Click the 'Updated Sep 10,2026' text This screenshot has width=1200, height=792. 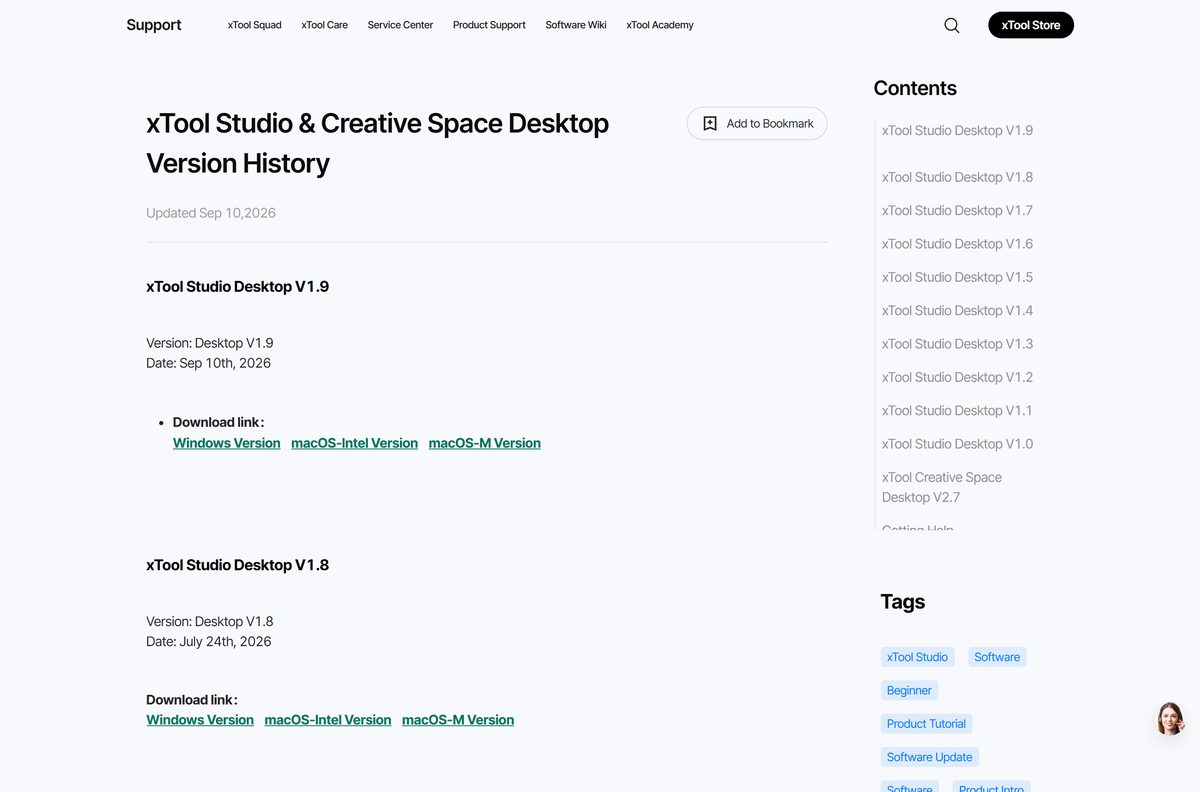(x=211, y=213)
